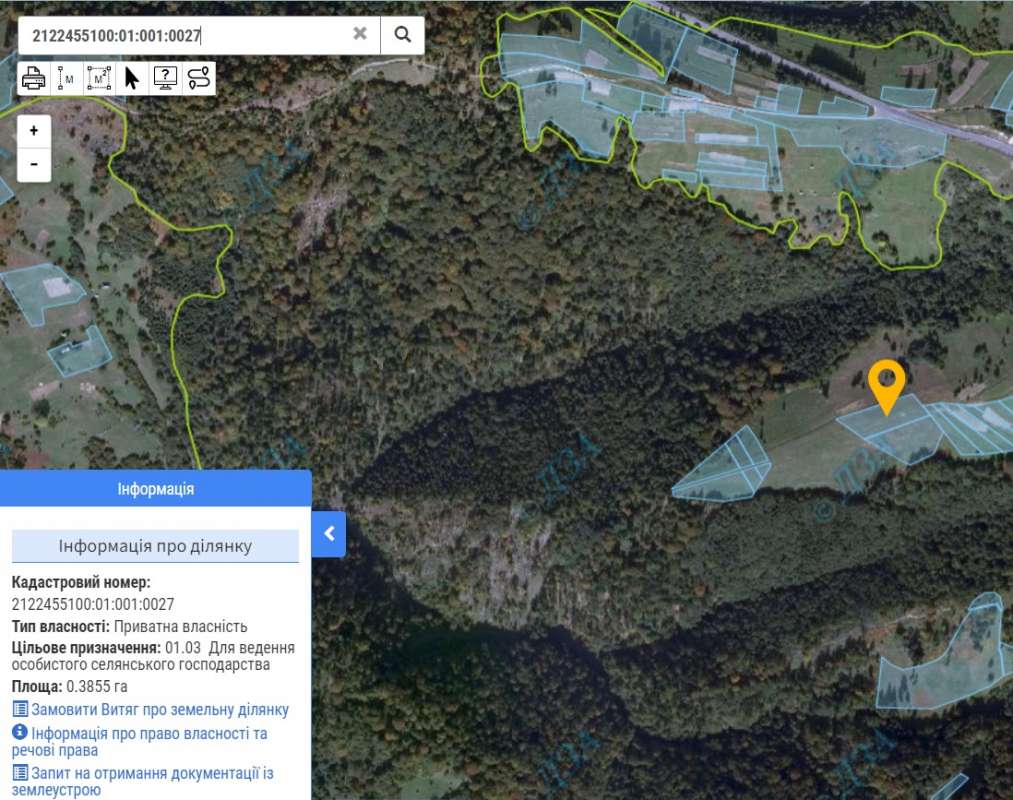Zoom out with the minus button
1013x800 pixels.
(34, 164)
